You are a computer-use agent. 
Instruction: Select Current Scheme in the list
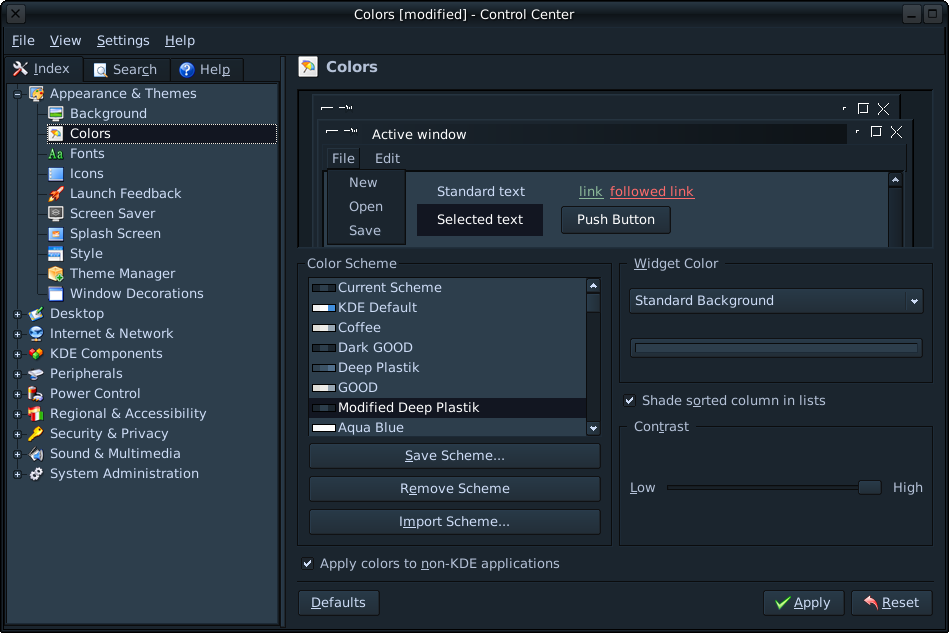(x=447, y=287)
